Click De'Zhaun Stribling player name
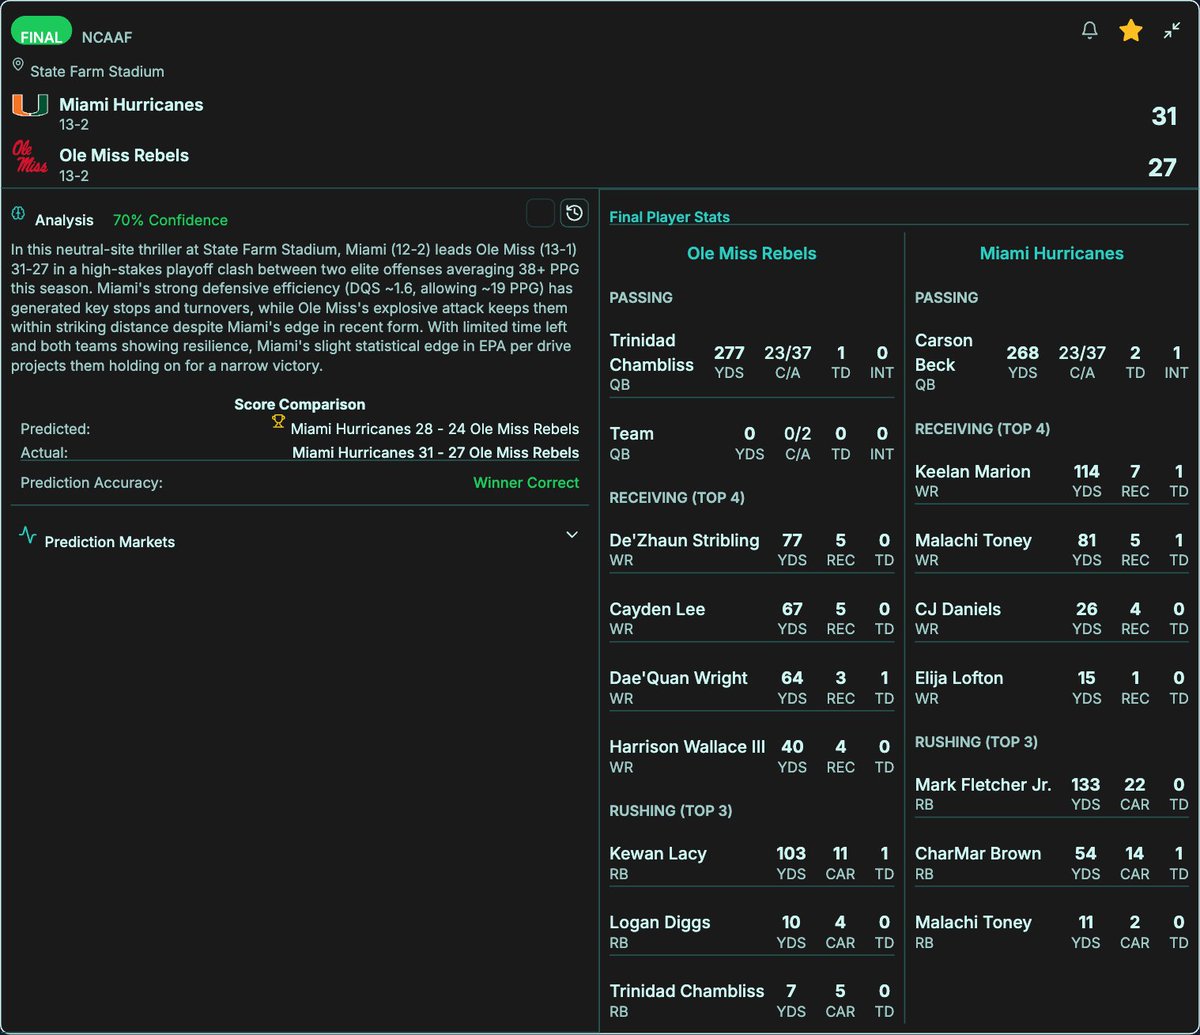Viewport: 1200px width, 1035px height. click(x=685, y=540)
